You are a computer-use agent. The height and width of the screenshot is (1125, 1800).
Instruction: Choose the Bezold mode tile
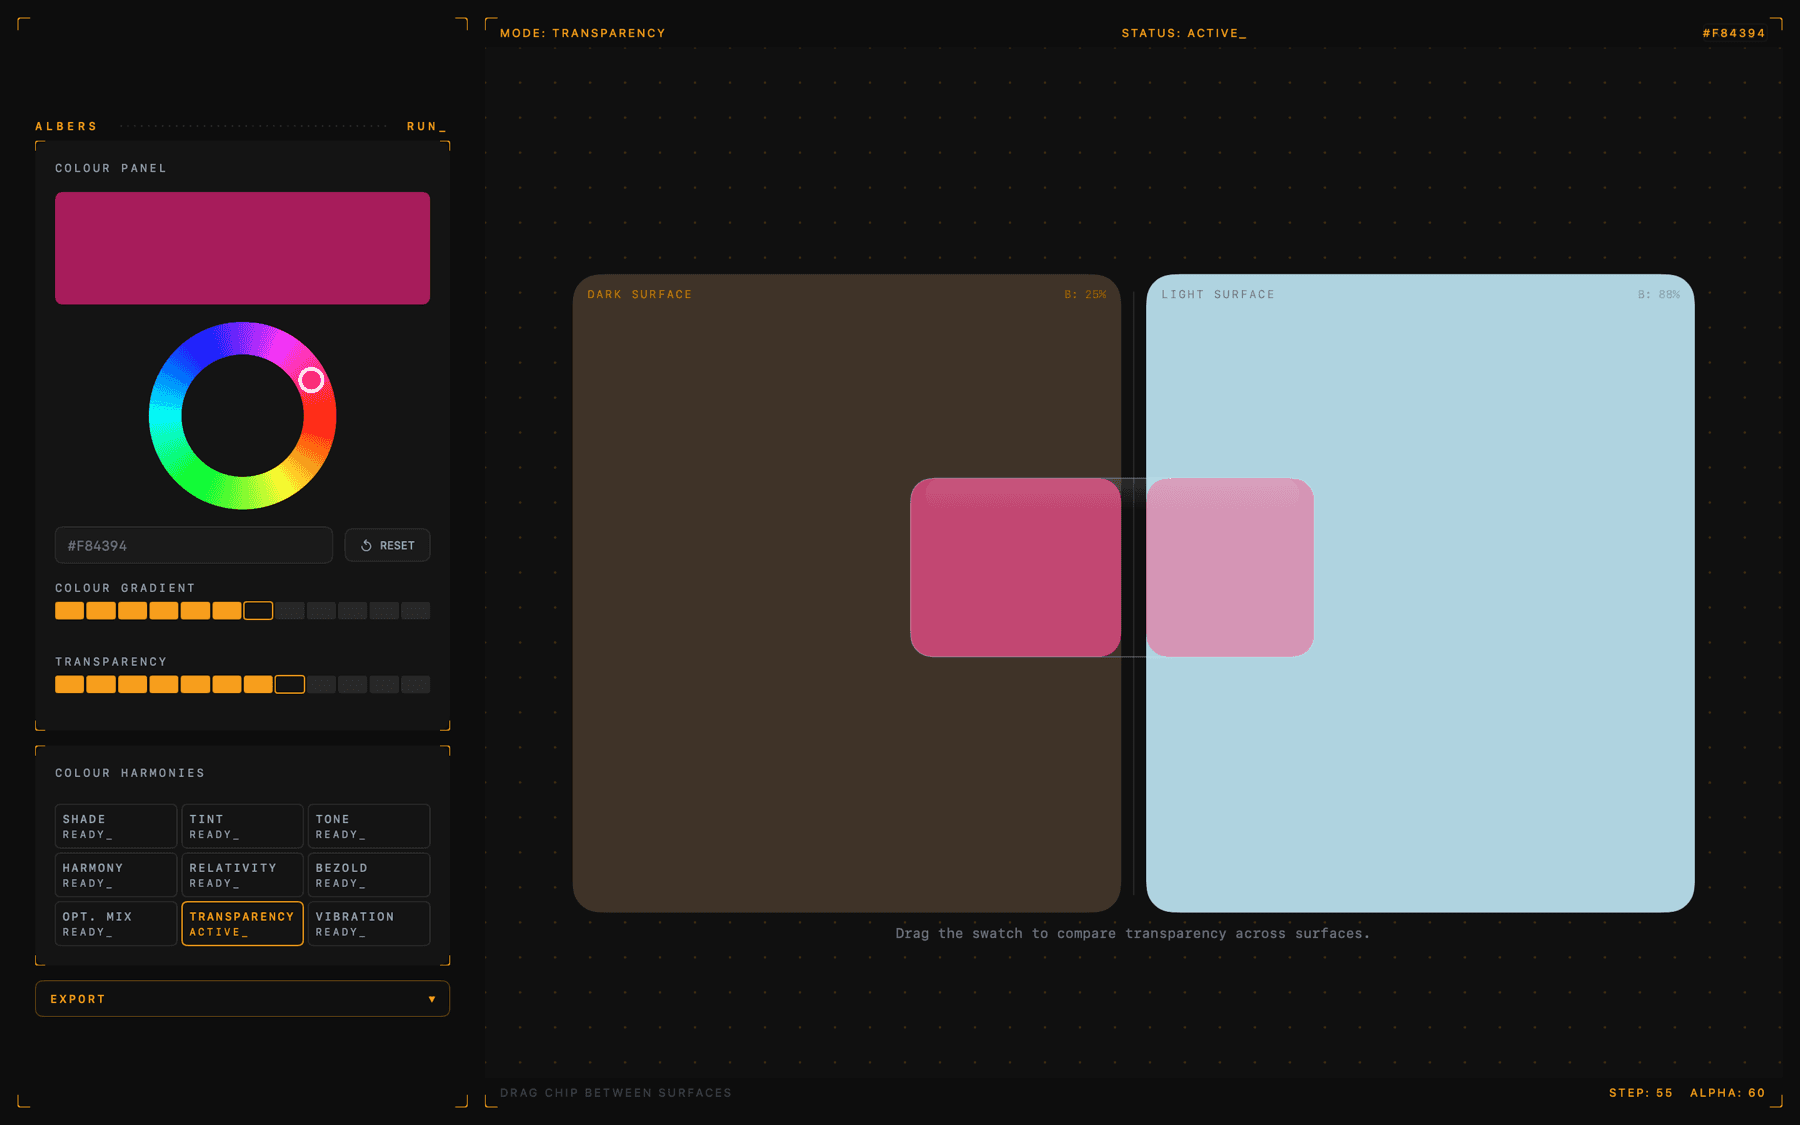tap(368, 875)
